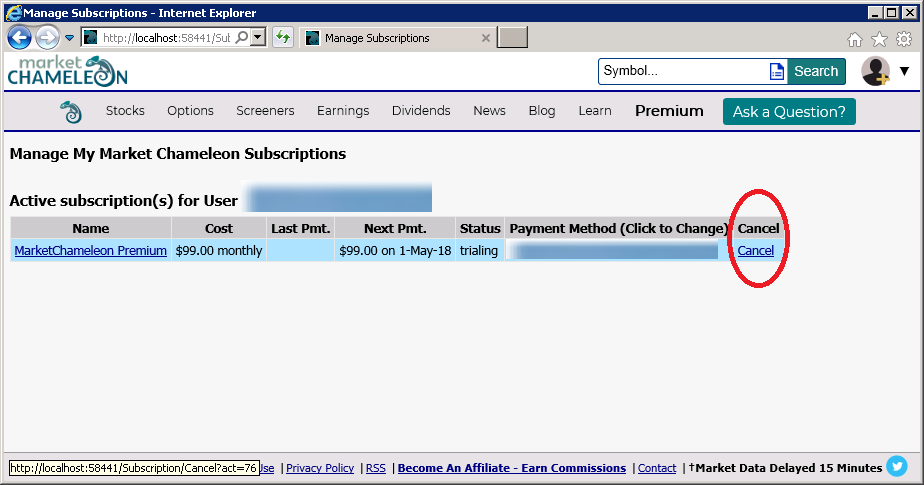This screenshot has width=924, height=485.
Task: Click the Cancel subscription link
Action: (x=755, y=250)
